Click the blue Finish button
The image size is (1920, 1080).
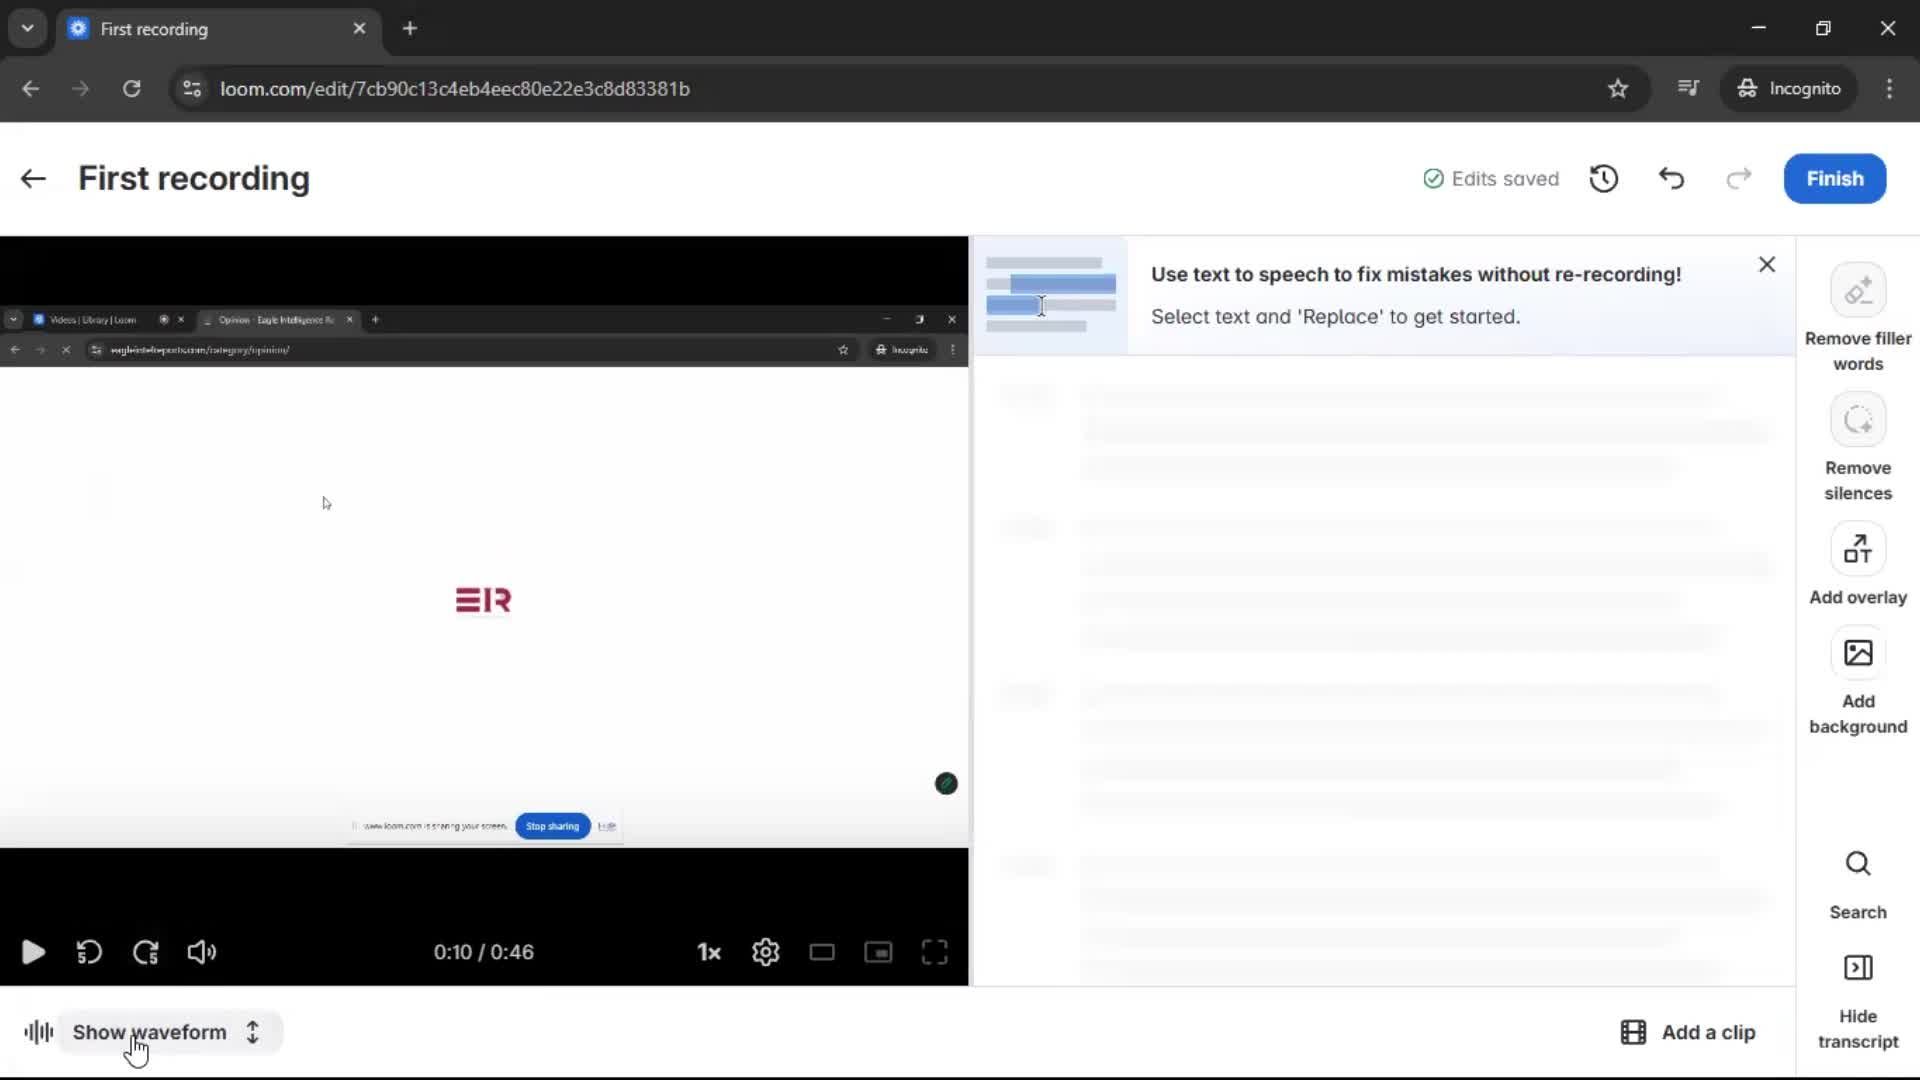pos(1834,179)
